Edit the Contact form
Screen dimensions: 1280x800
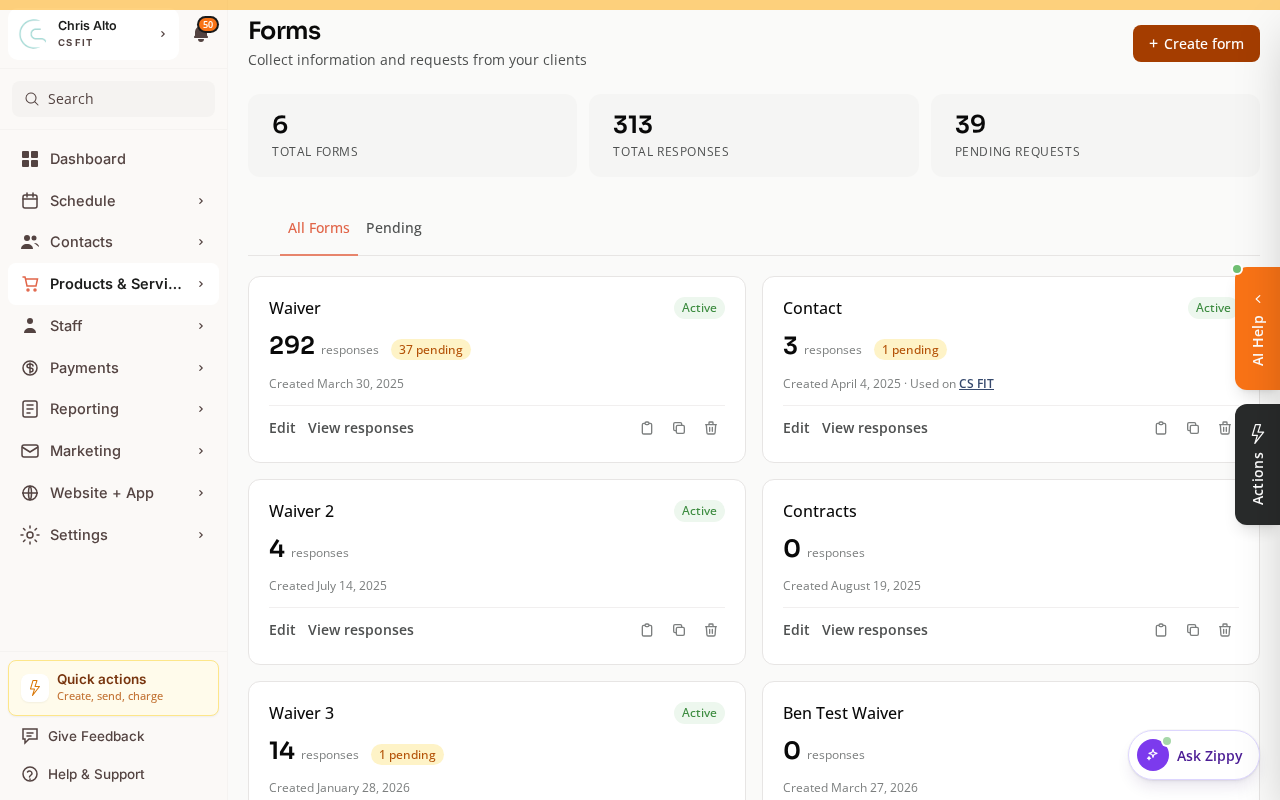pos(796,428)
